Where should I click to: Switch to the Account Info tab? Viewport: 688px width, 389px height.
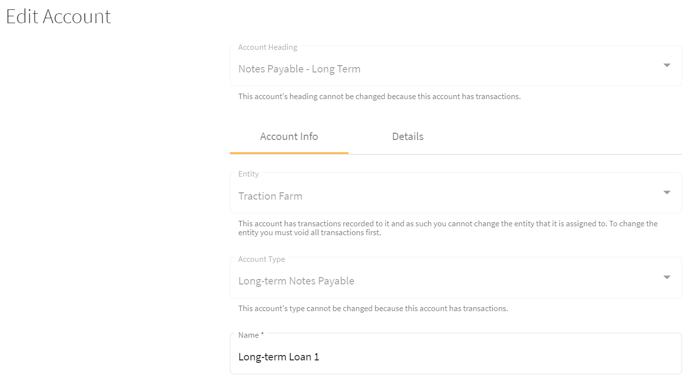(289, 136)
